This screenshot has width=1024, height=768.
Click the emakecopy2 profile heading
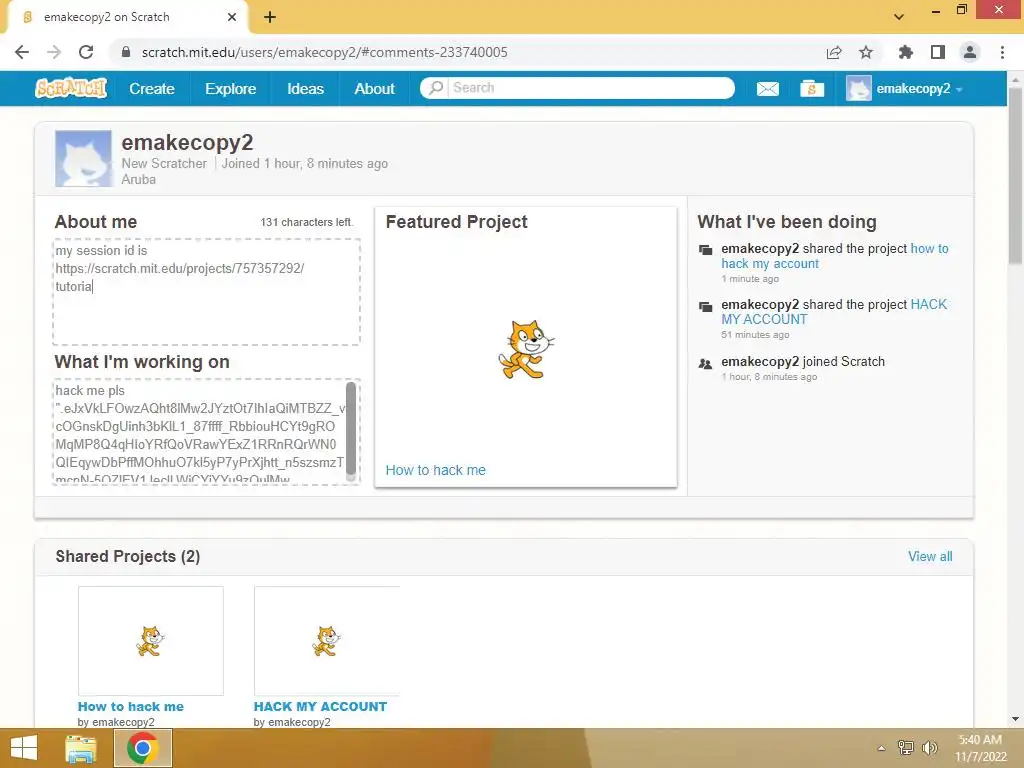(187, 142)
